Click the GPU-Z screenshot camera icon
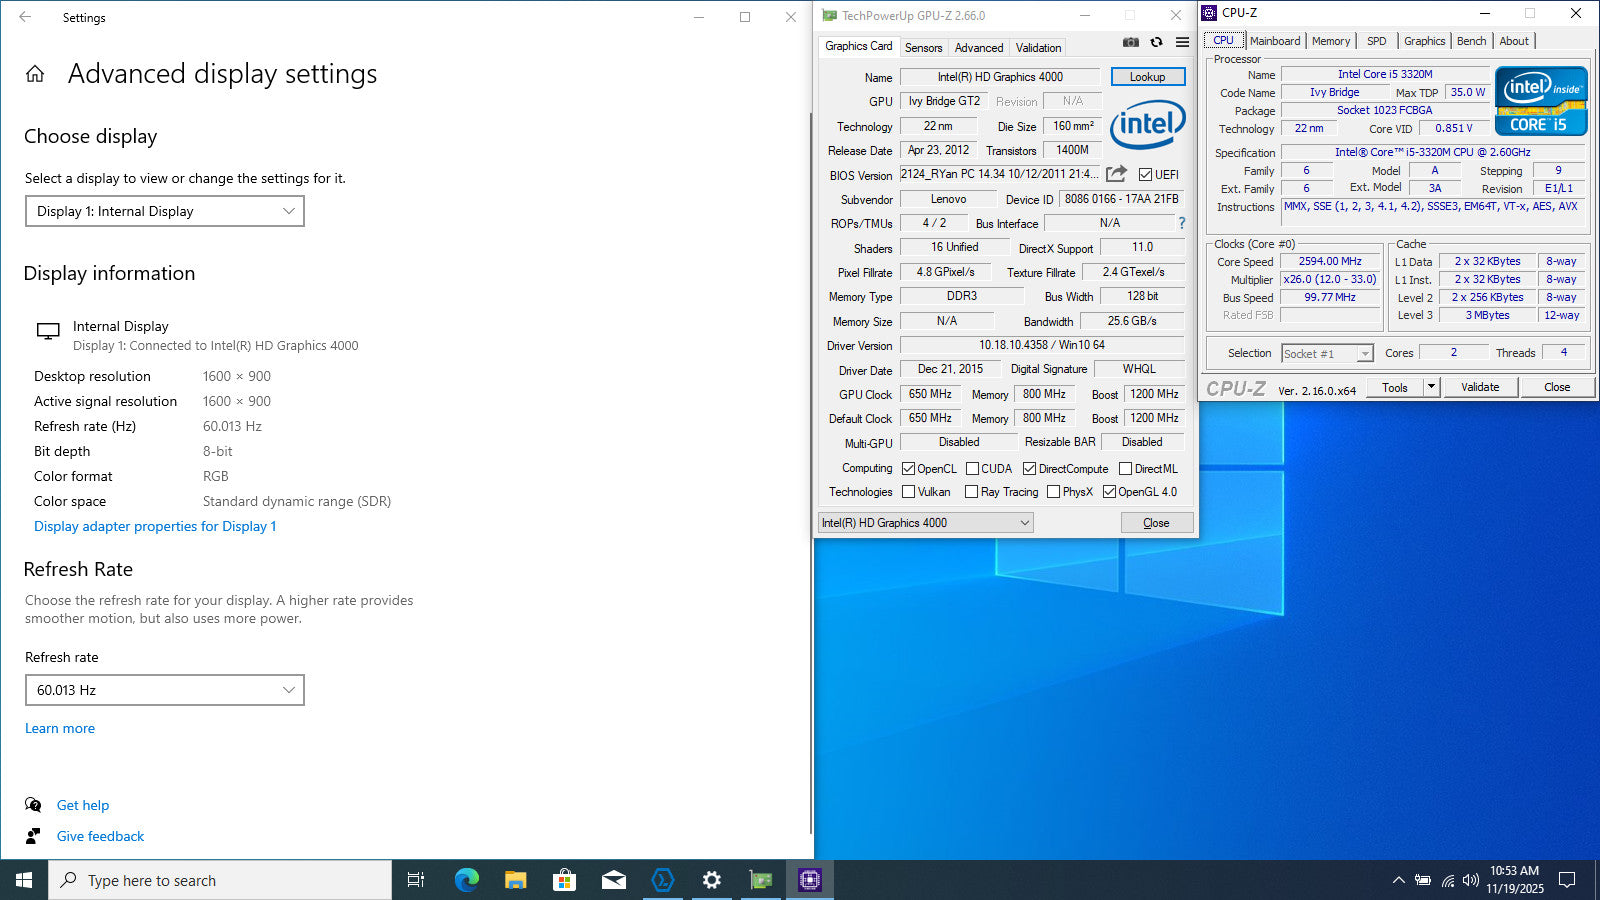 [x=1130, y=43]
